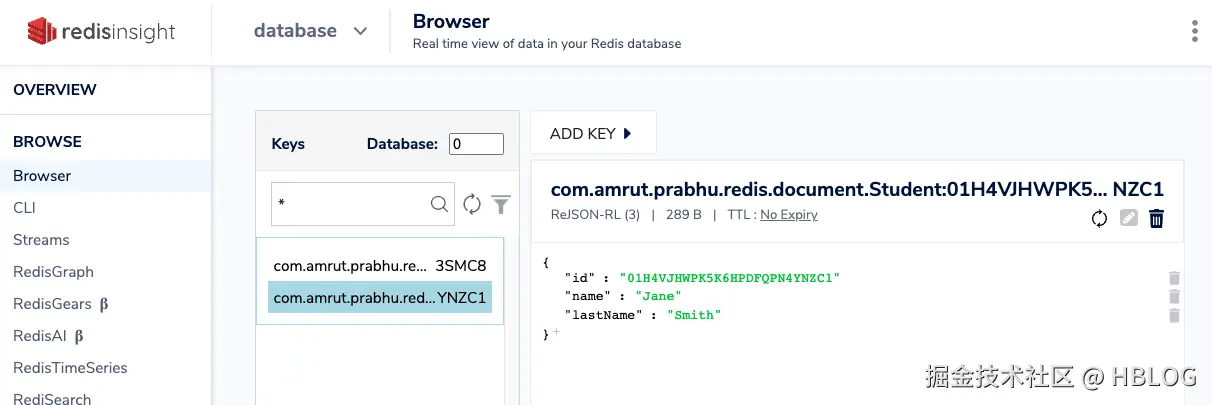Go to Streams in the sidebar
1212x405 pixels.
(41, 240)
